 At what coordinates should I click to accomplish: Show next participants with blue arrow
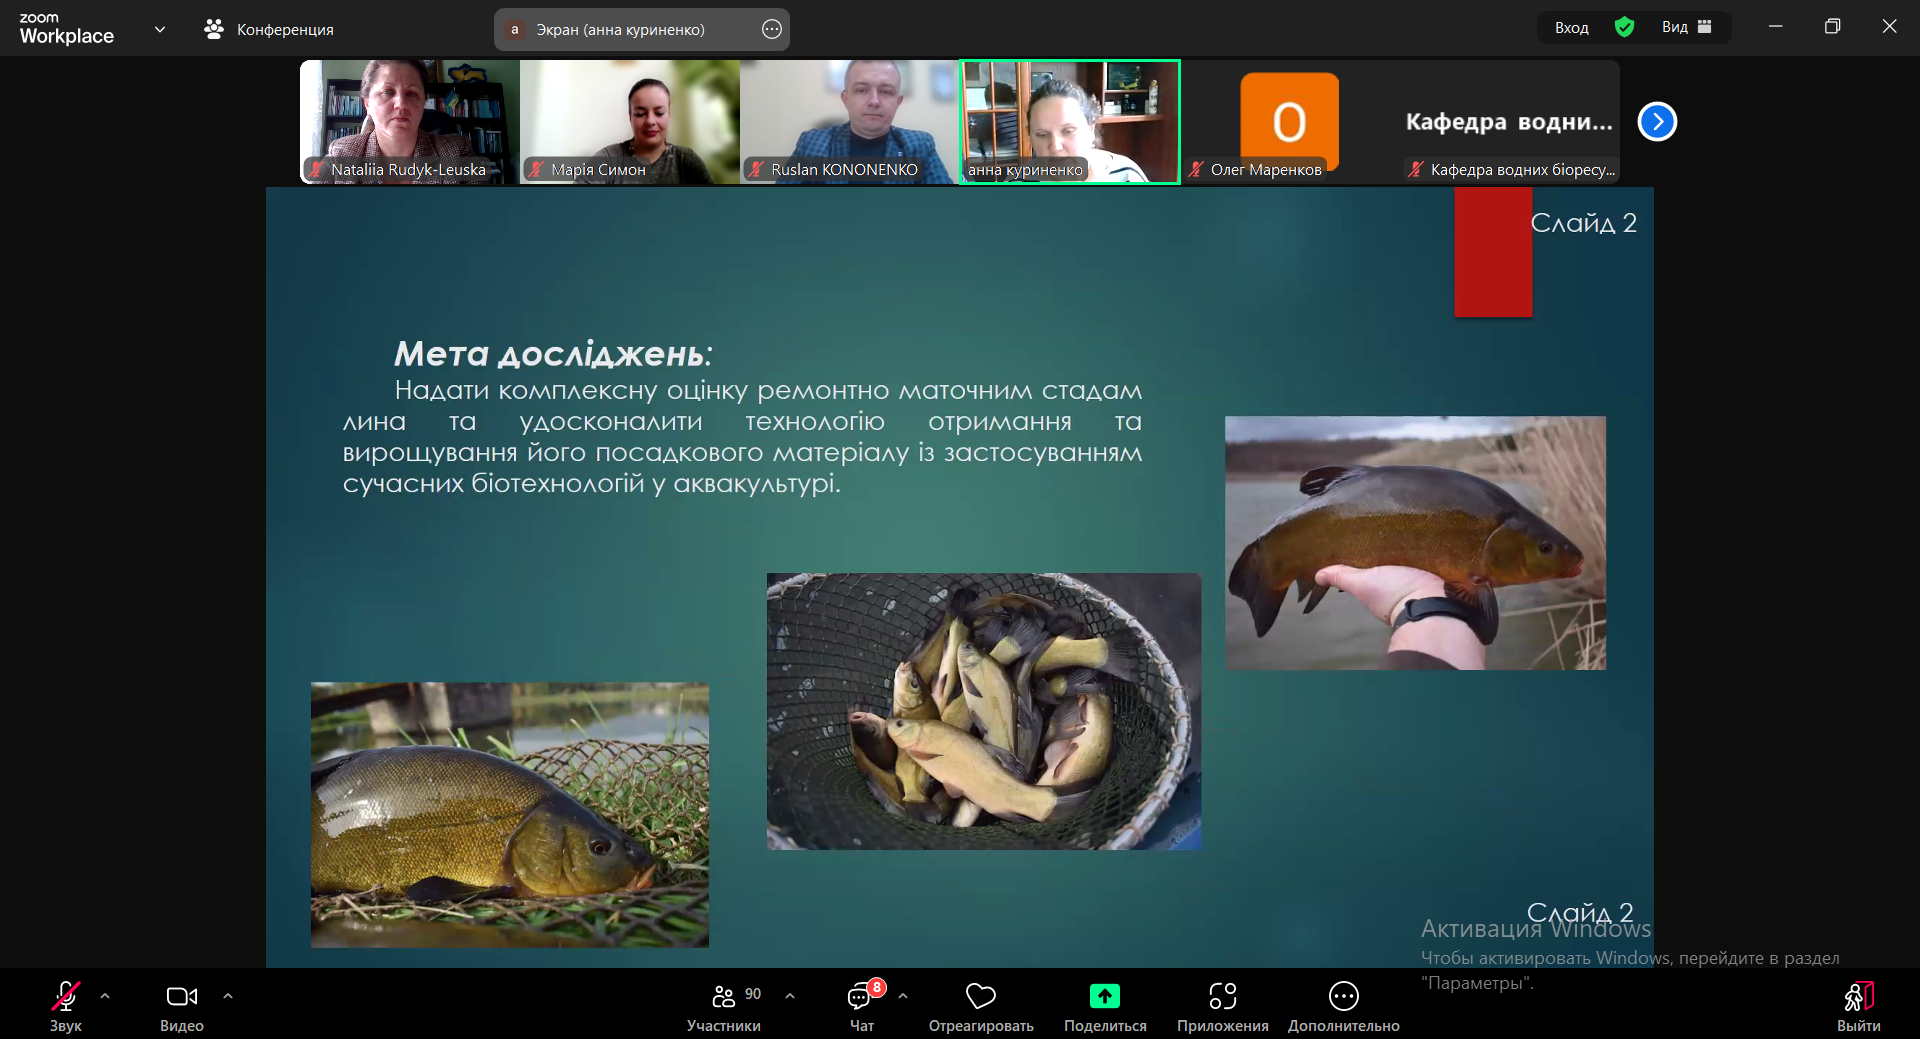1657,122
